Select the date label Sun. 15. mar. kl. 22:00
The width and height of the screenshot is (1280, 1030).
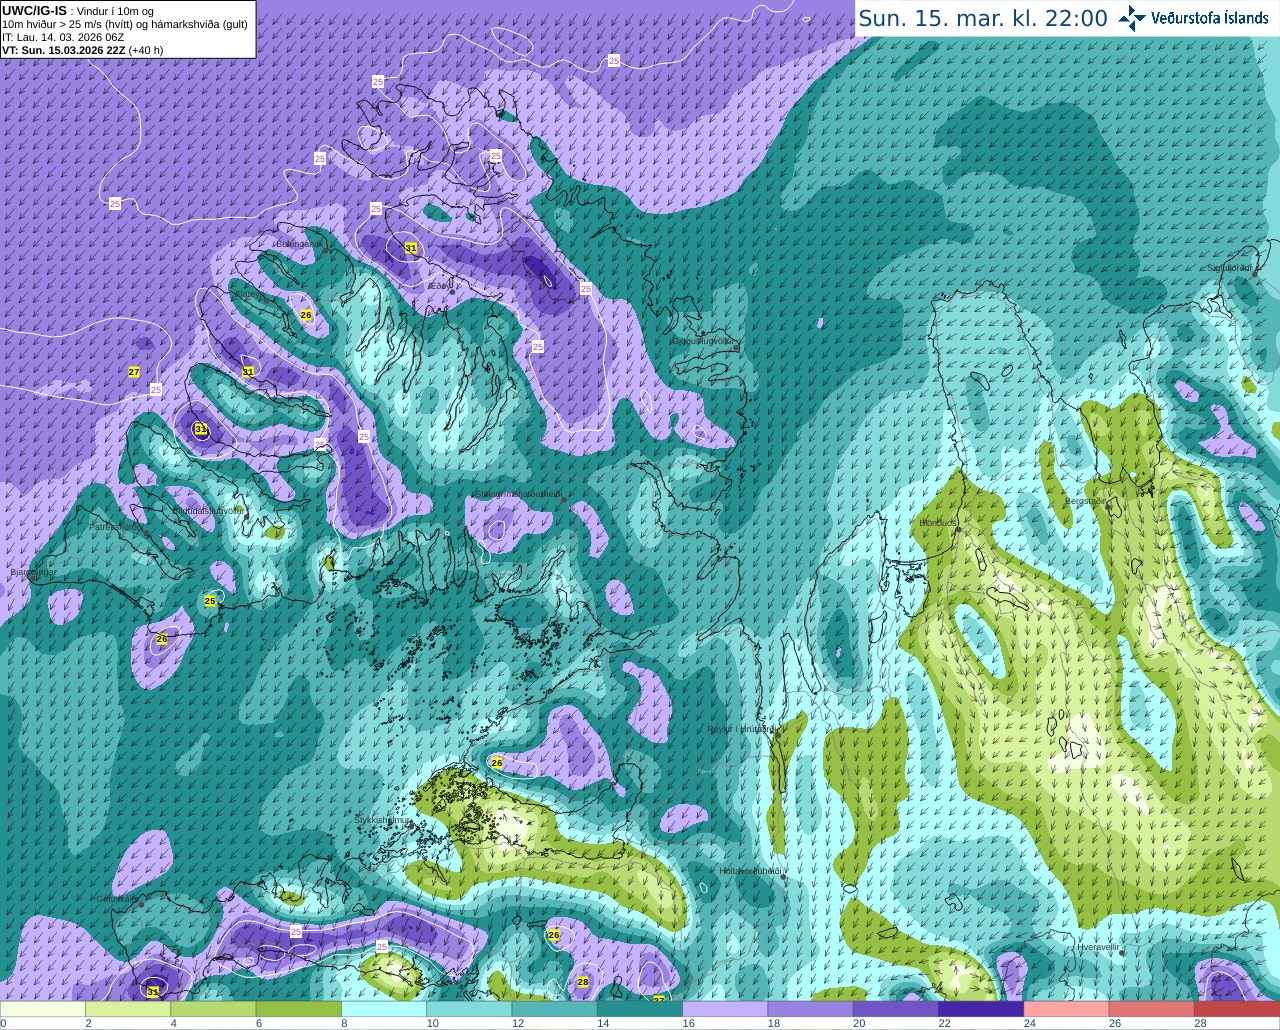983,18
